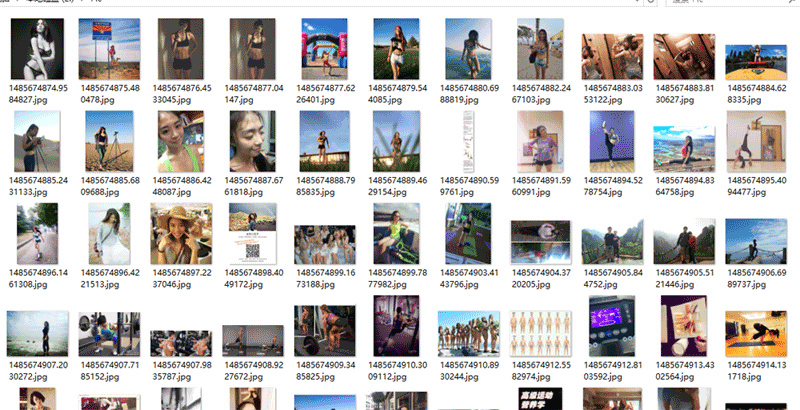Select the straw hat photo 1485674897.2237046.jpg
This screenshot has height=410, width=800.
pyautogui.click(x=181, y=234)
